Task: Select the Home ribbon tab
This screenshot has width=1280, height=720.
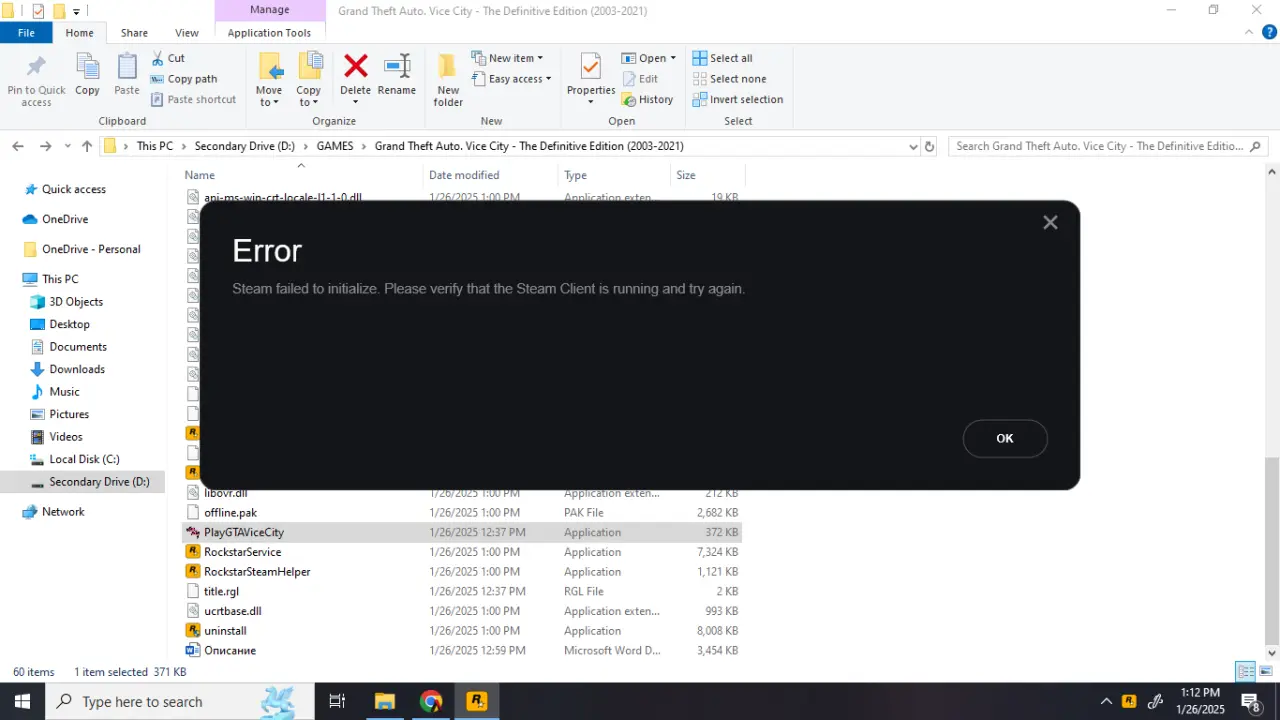Action: point(79,33)
